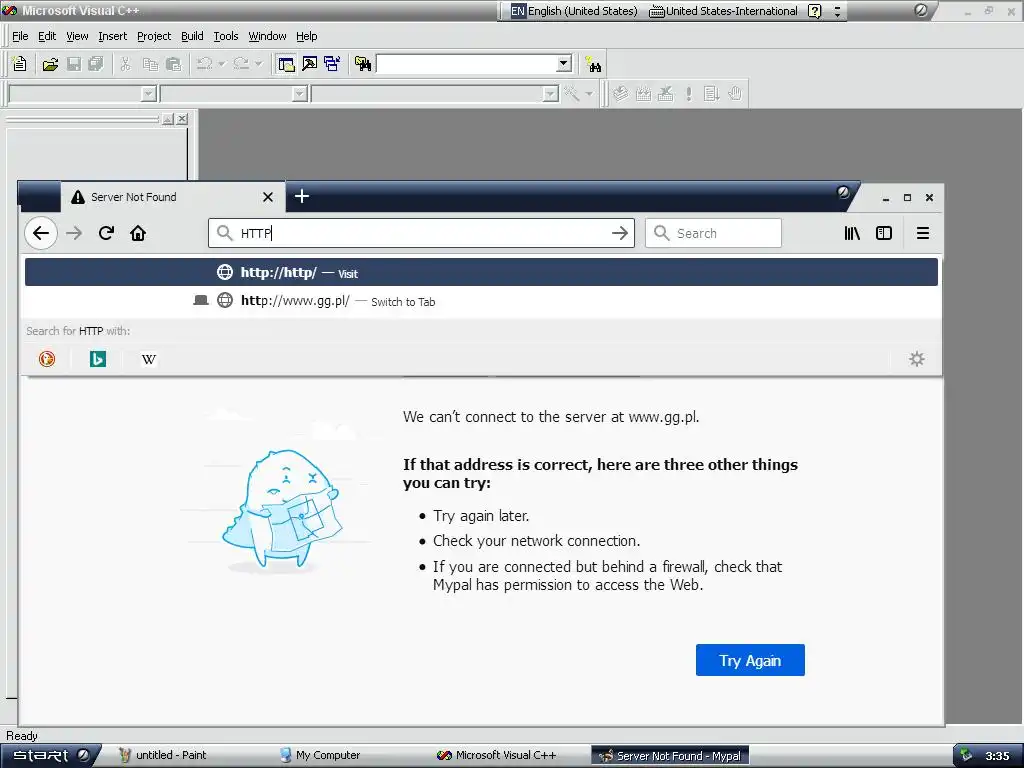Image resolution: width=1024 pixels, height=768 pixels.
Task: Close the Server Not Found tab
Action: click(268, 197)
